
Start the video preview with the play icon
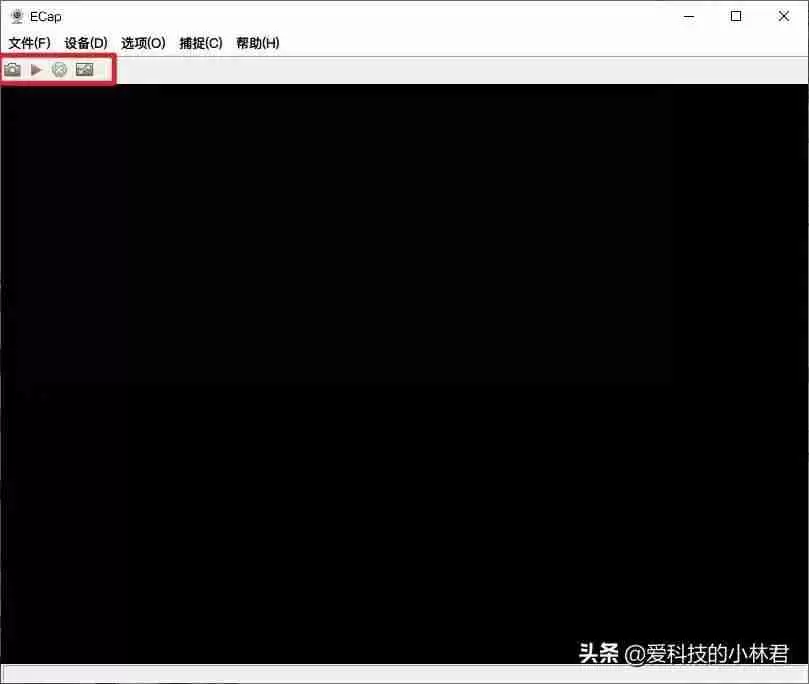pos(36,69)
